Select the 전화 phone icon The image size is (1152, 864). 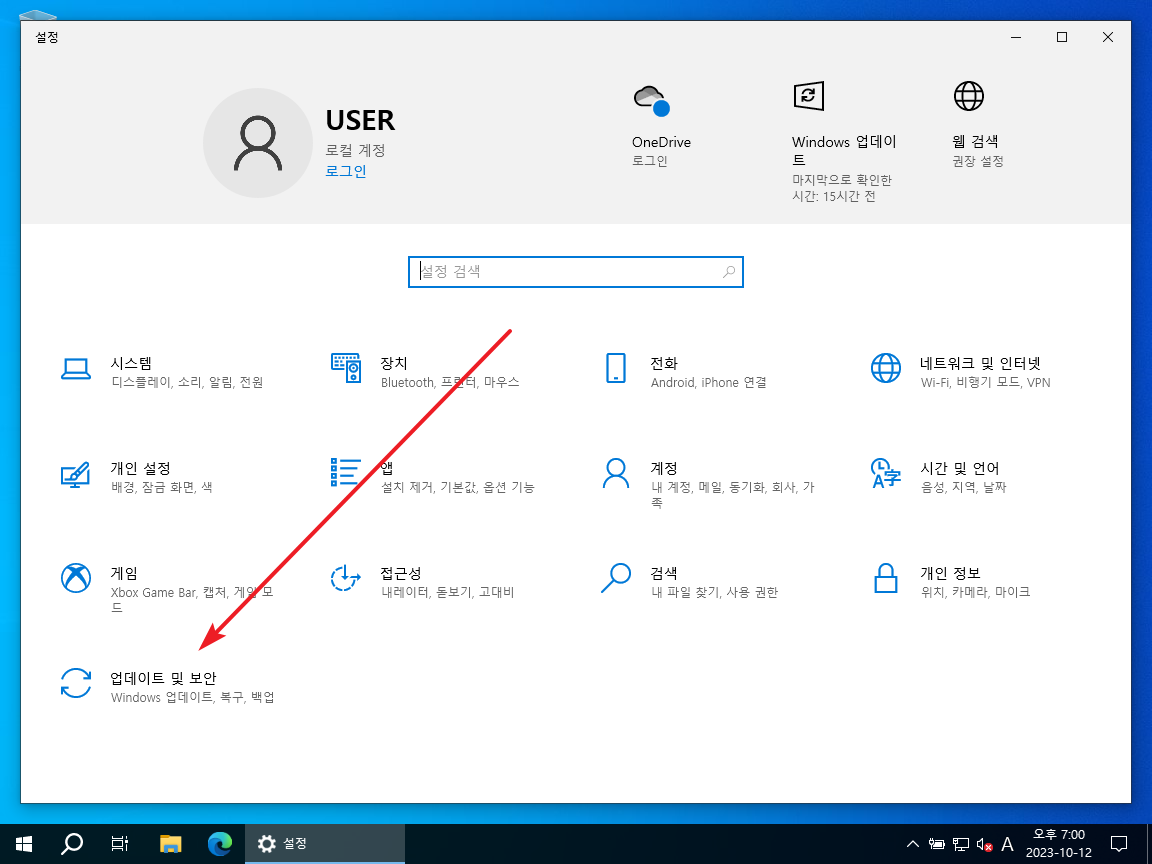[616, 367]
